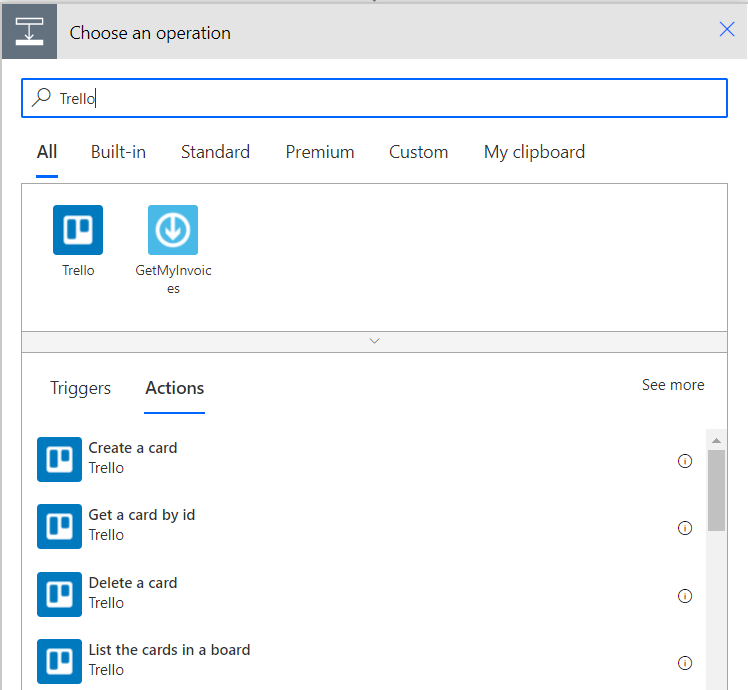Show info for Delete a card action
The image size is (748, 690).
pos(685,596)
